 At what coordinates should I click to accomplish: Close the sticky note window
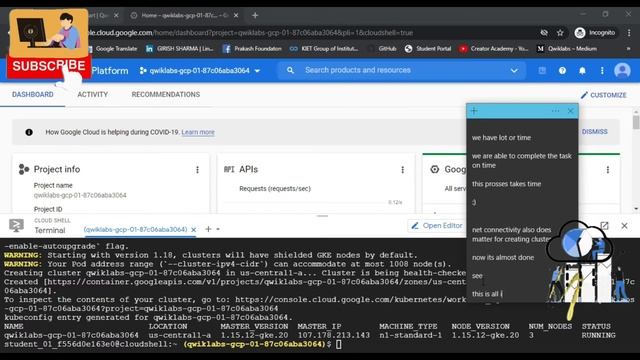pyautogui.click(x=571, y=111)
